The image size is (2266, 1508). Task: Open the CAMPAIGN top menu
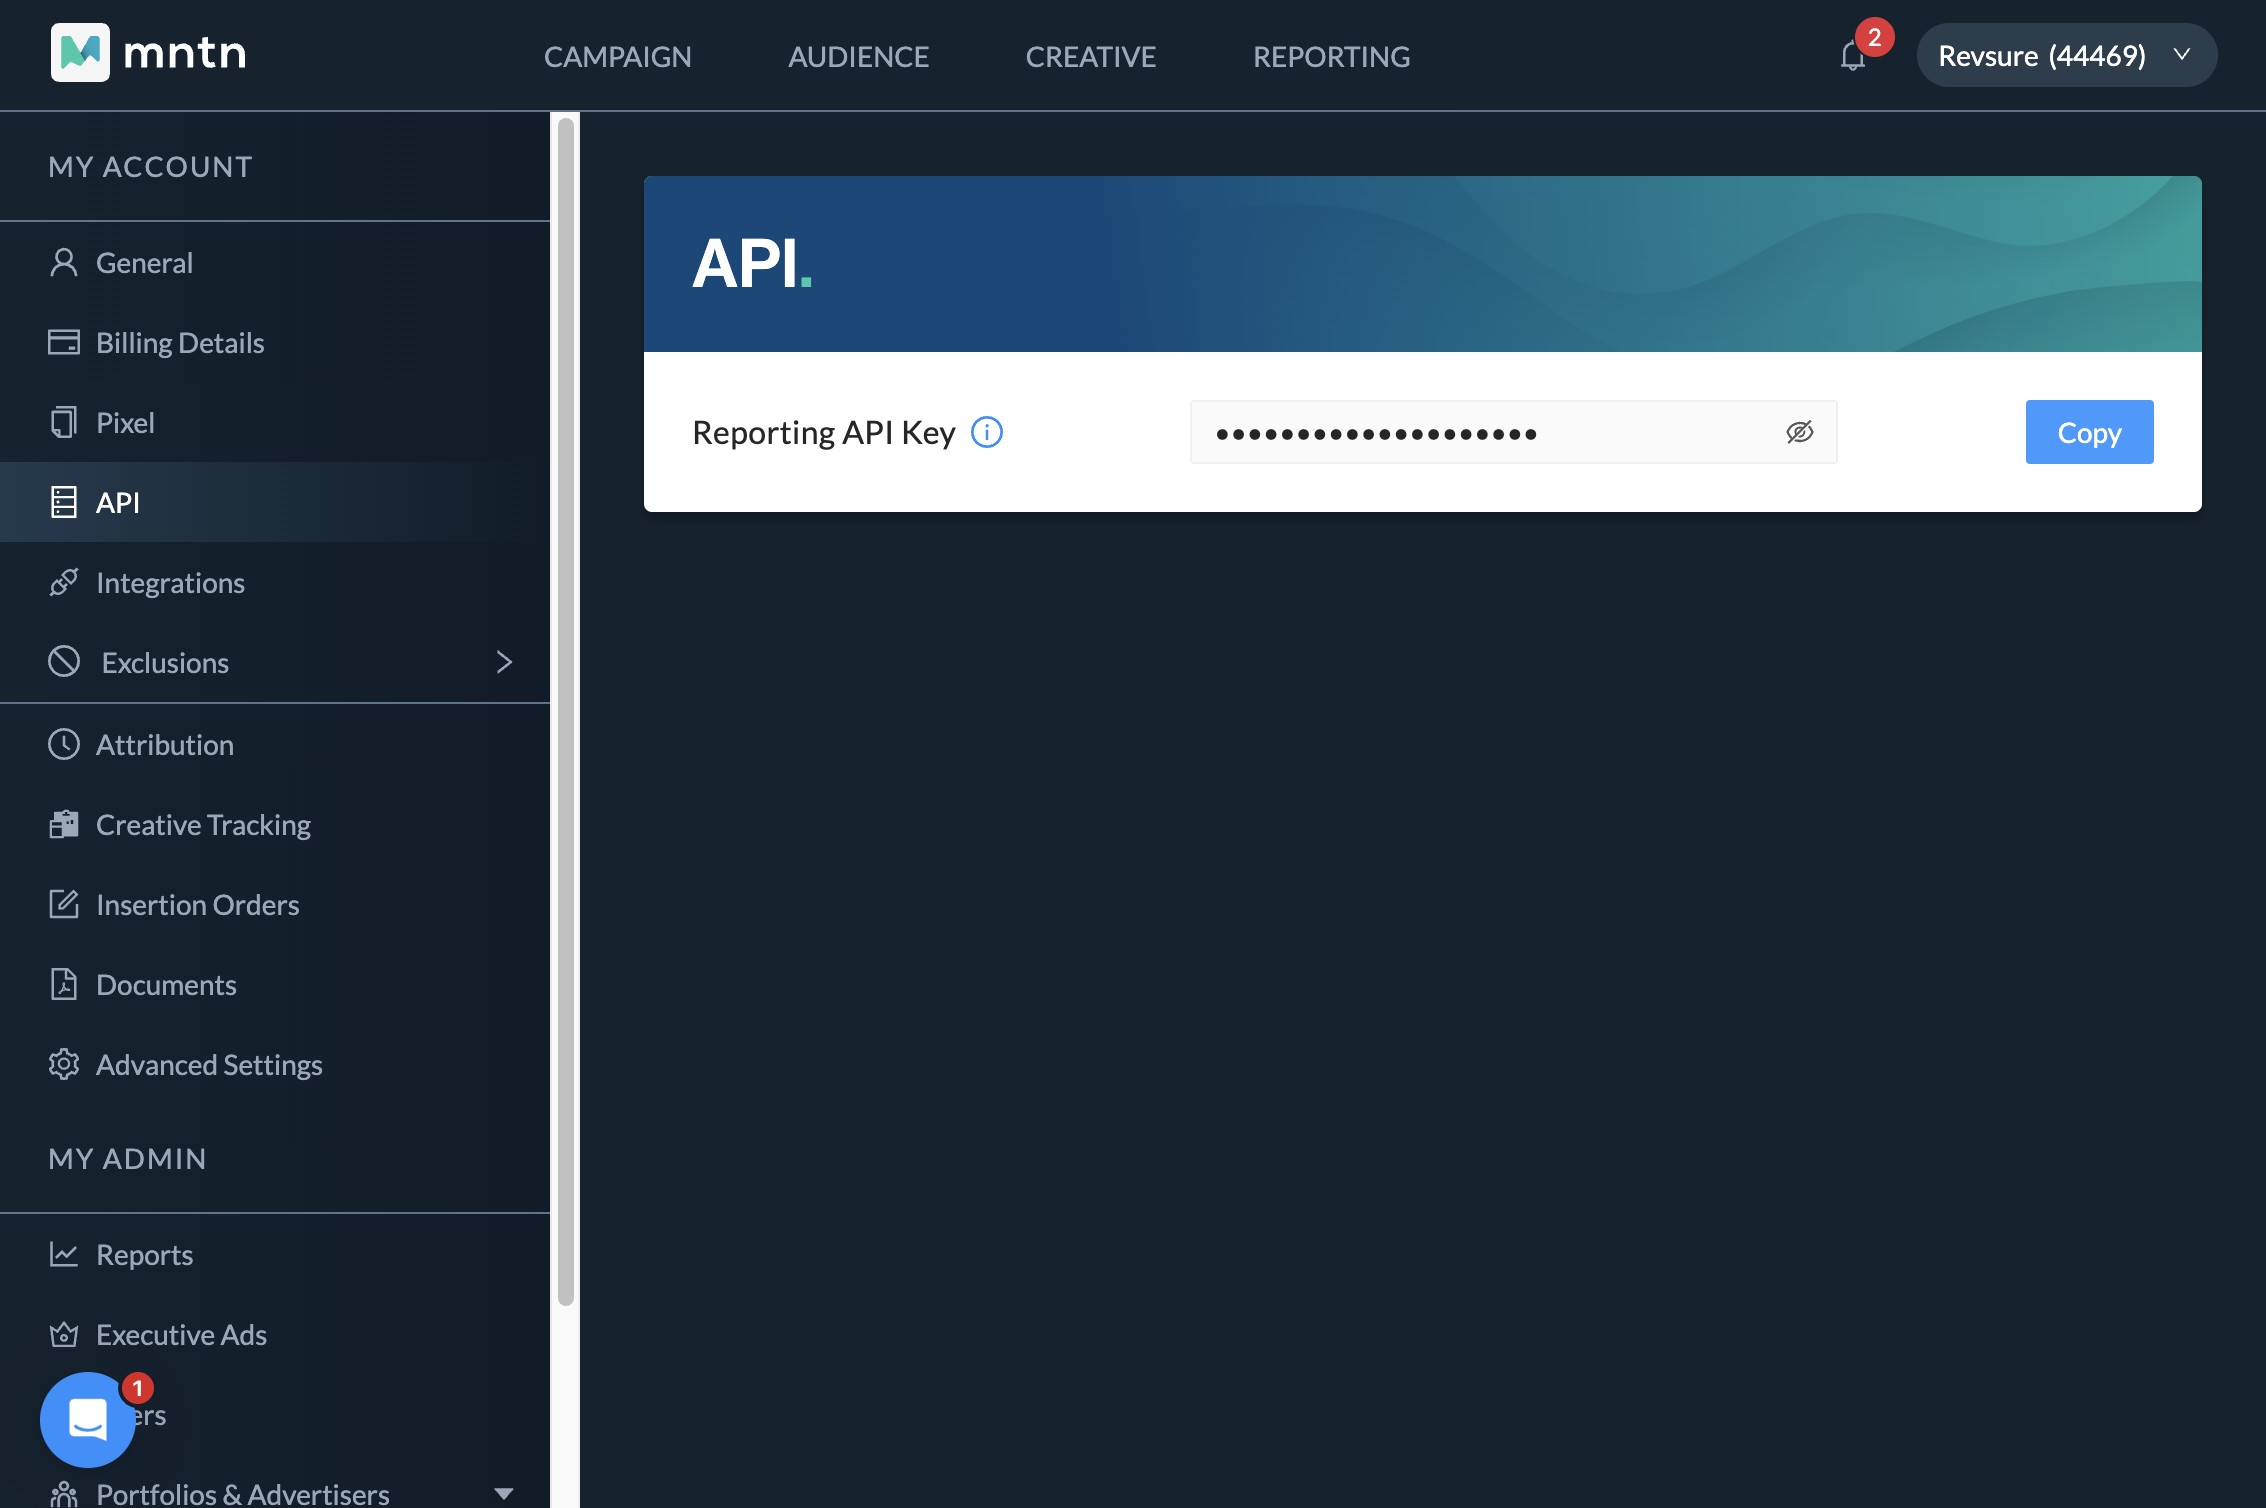click(617, 57)
